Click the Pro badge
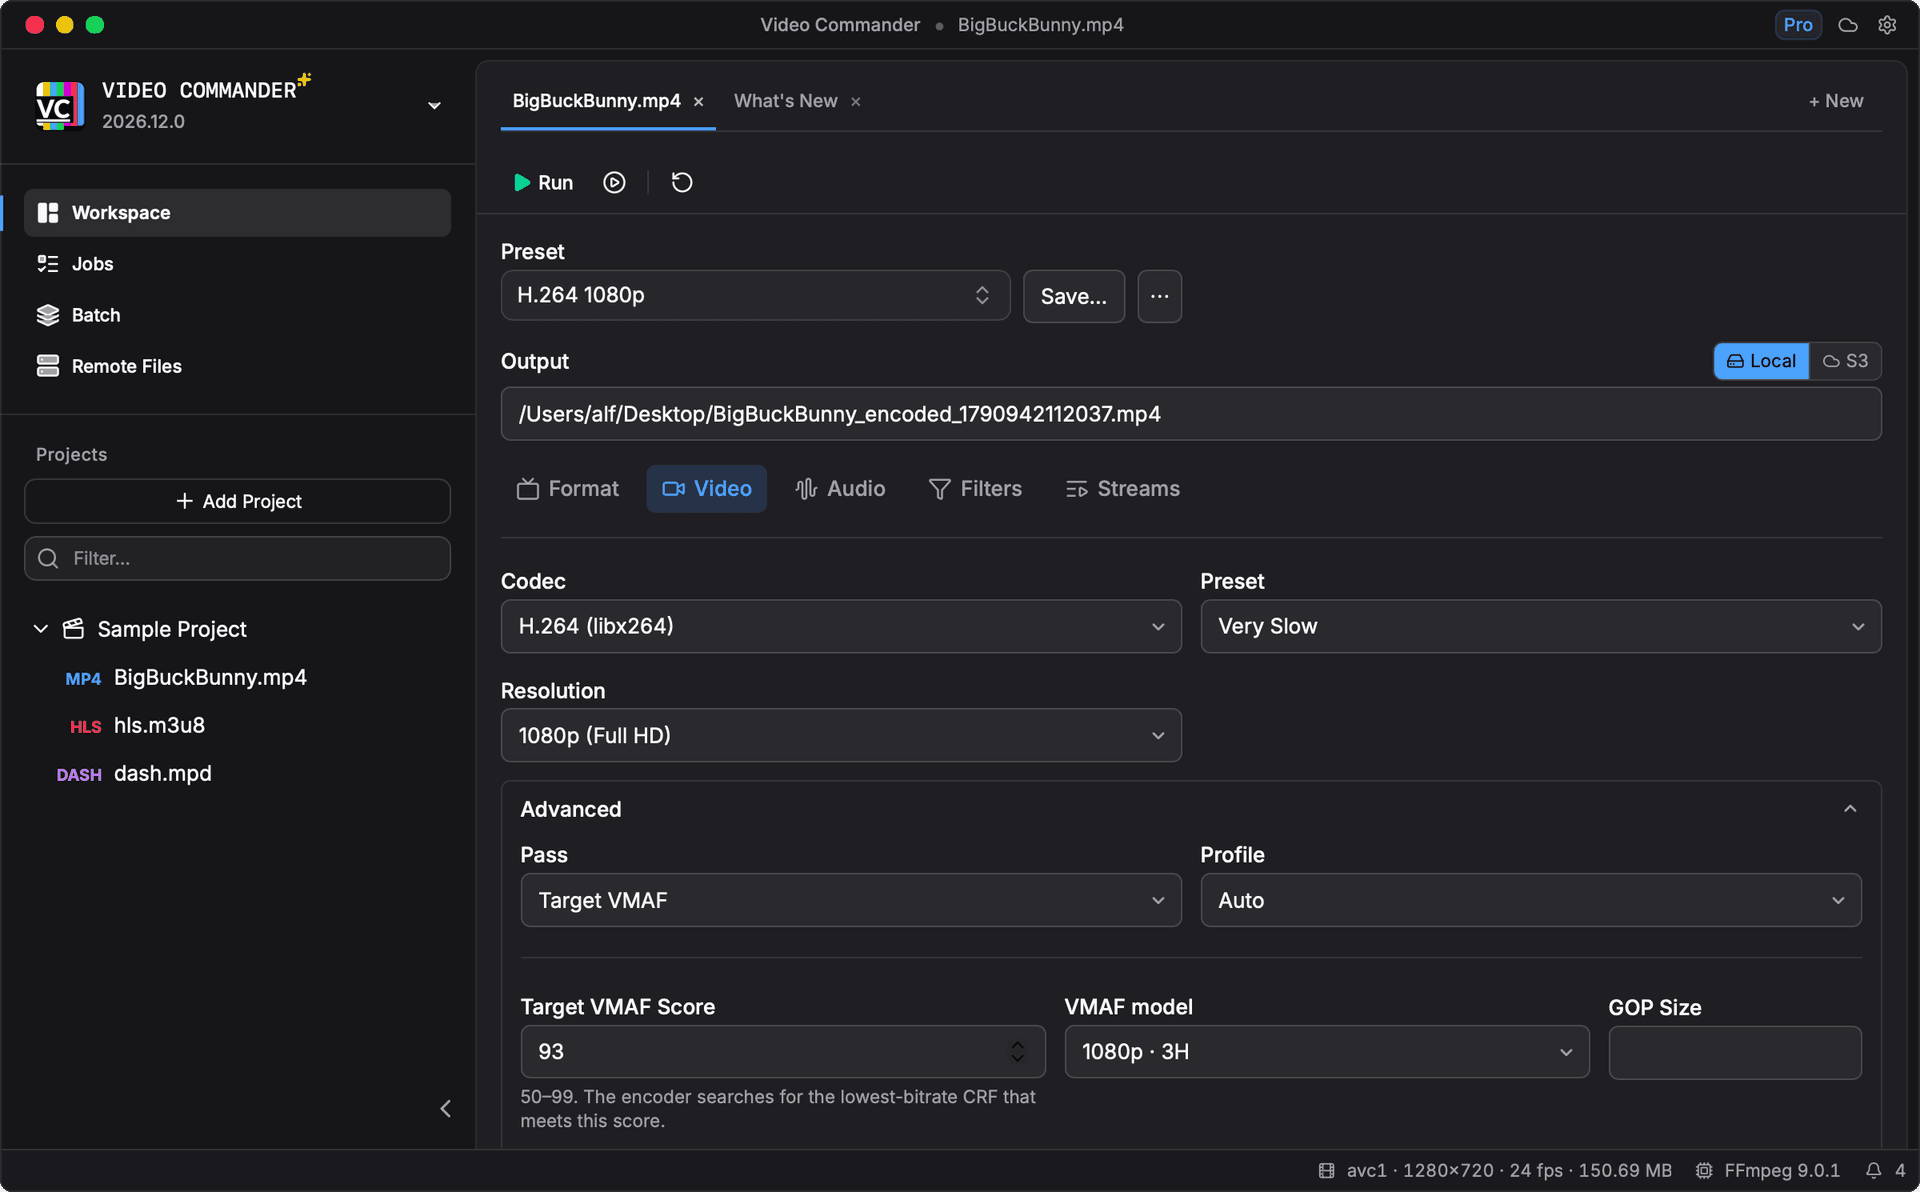Screen dimensions: 1920x1192 click(x=1798, y=25)
